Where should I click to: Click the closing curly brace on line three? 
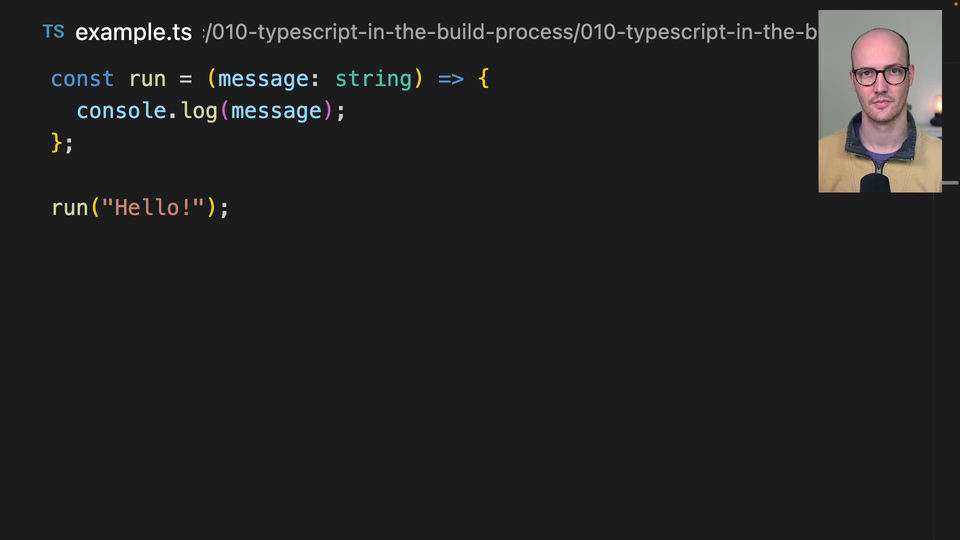coord(56,143)
